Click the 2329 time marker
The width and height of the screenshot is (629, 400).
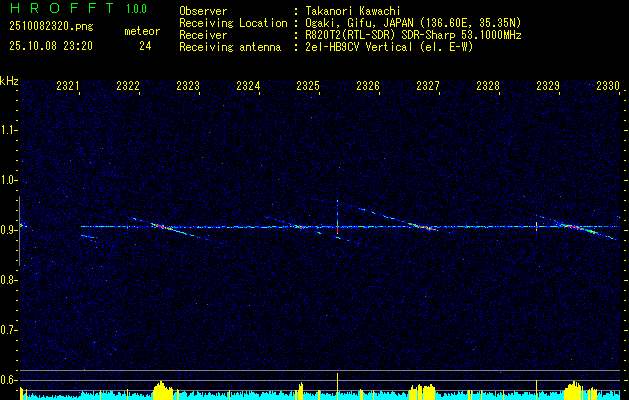[x=548, y=85]
